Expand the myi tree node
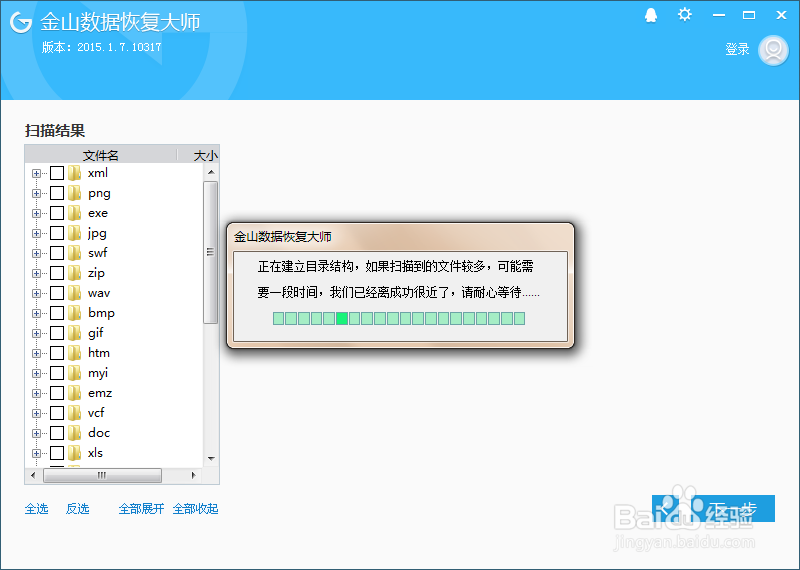The width and height of the screenshot is (800, 570). [x=36, y=374]
